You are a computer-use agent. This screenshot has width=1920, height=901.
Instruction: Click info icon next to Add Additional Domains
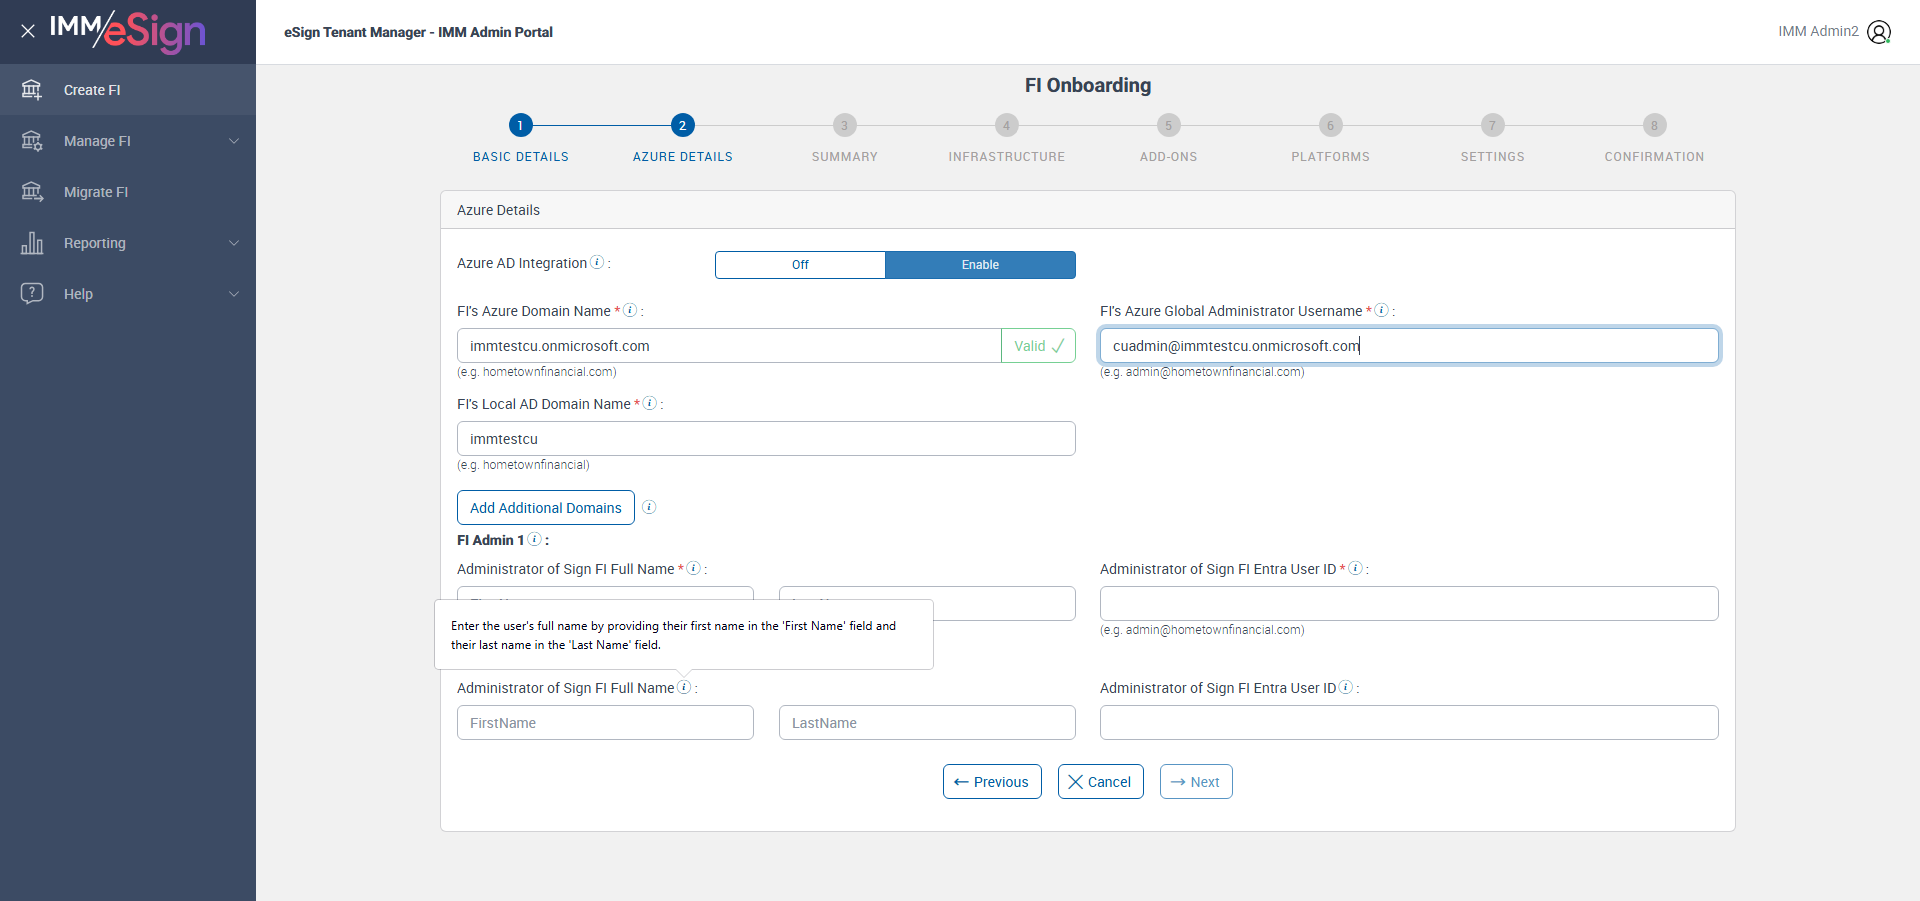[x=649, y=507]
